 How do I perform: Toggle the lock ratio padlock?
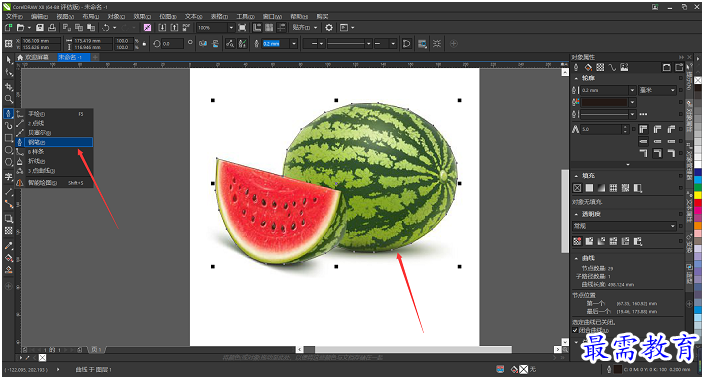(x=144, y=44)
